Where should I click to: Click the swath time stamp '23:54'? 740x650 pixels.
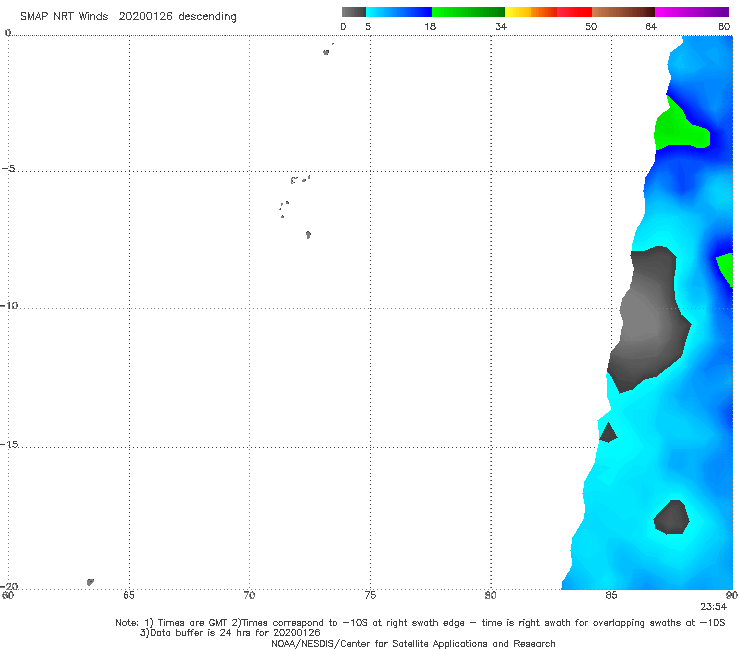click(713, 607)
